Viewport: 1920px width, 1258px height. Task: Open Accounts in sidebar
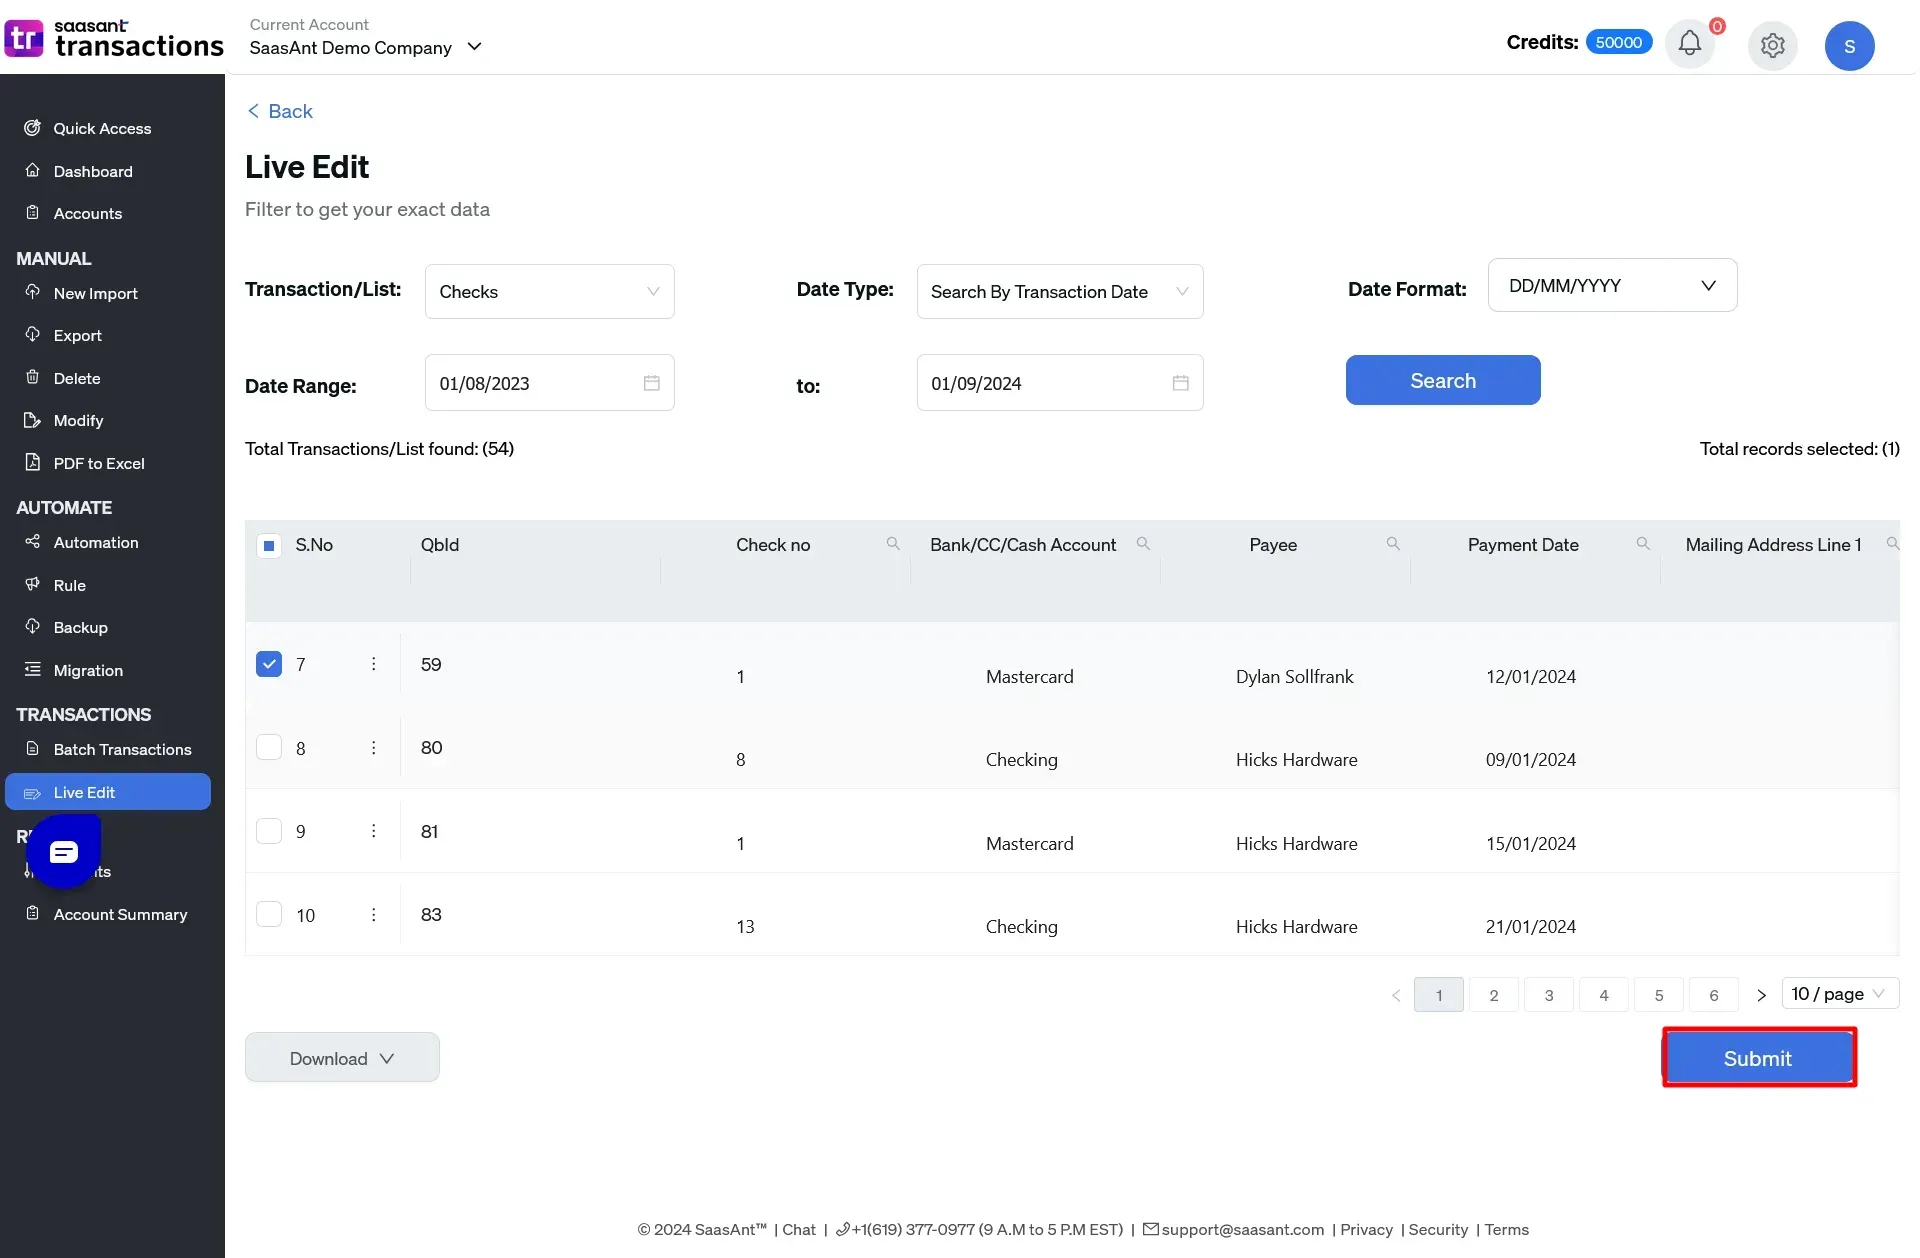pos(88,213)
